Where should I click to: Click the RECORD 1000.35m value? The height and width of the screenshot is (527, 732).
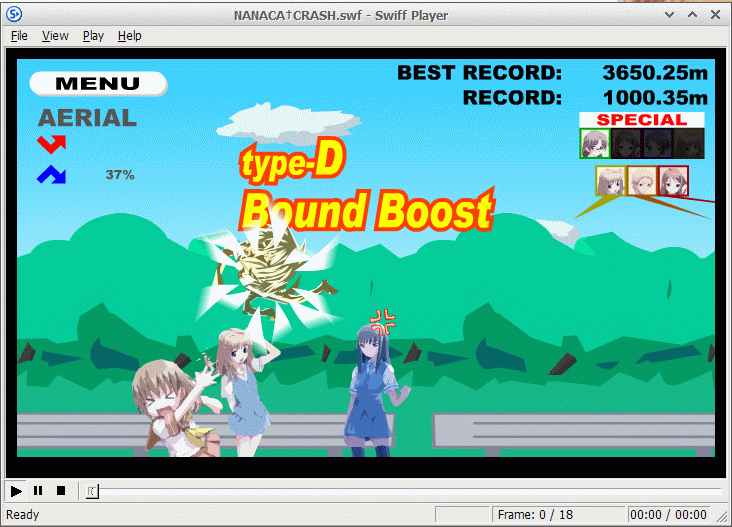coord(655,98)
